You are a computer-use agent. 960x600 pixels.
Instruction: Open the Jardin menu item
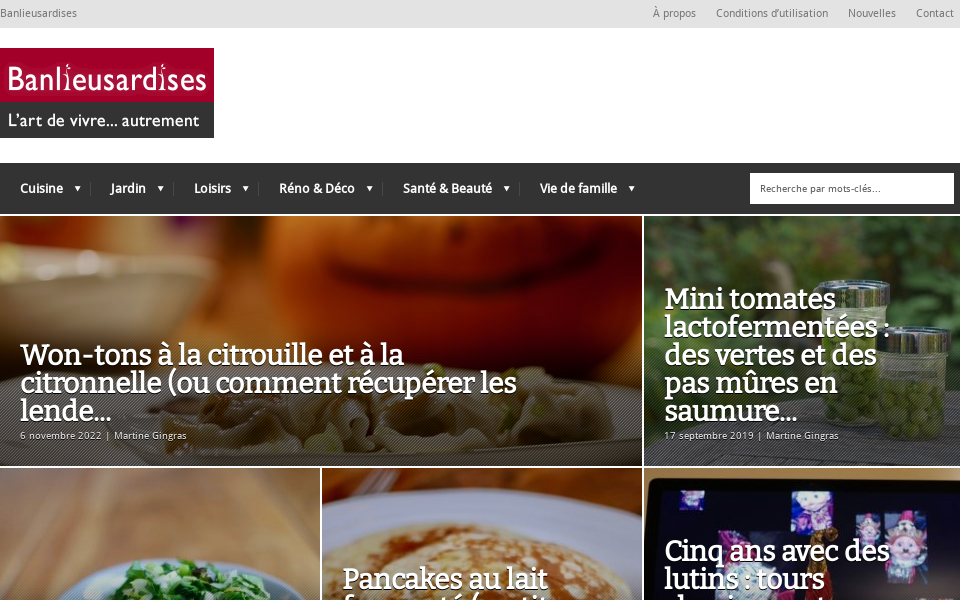[x=128, y=189]
